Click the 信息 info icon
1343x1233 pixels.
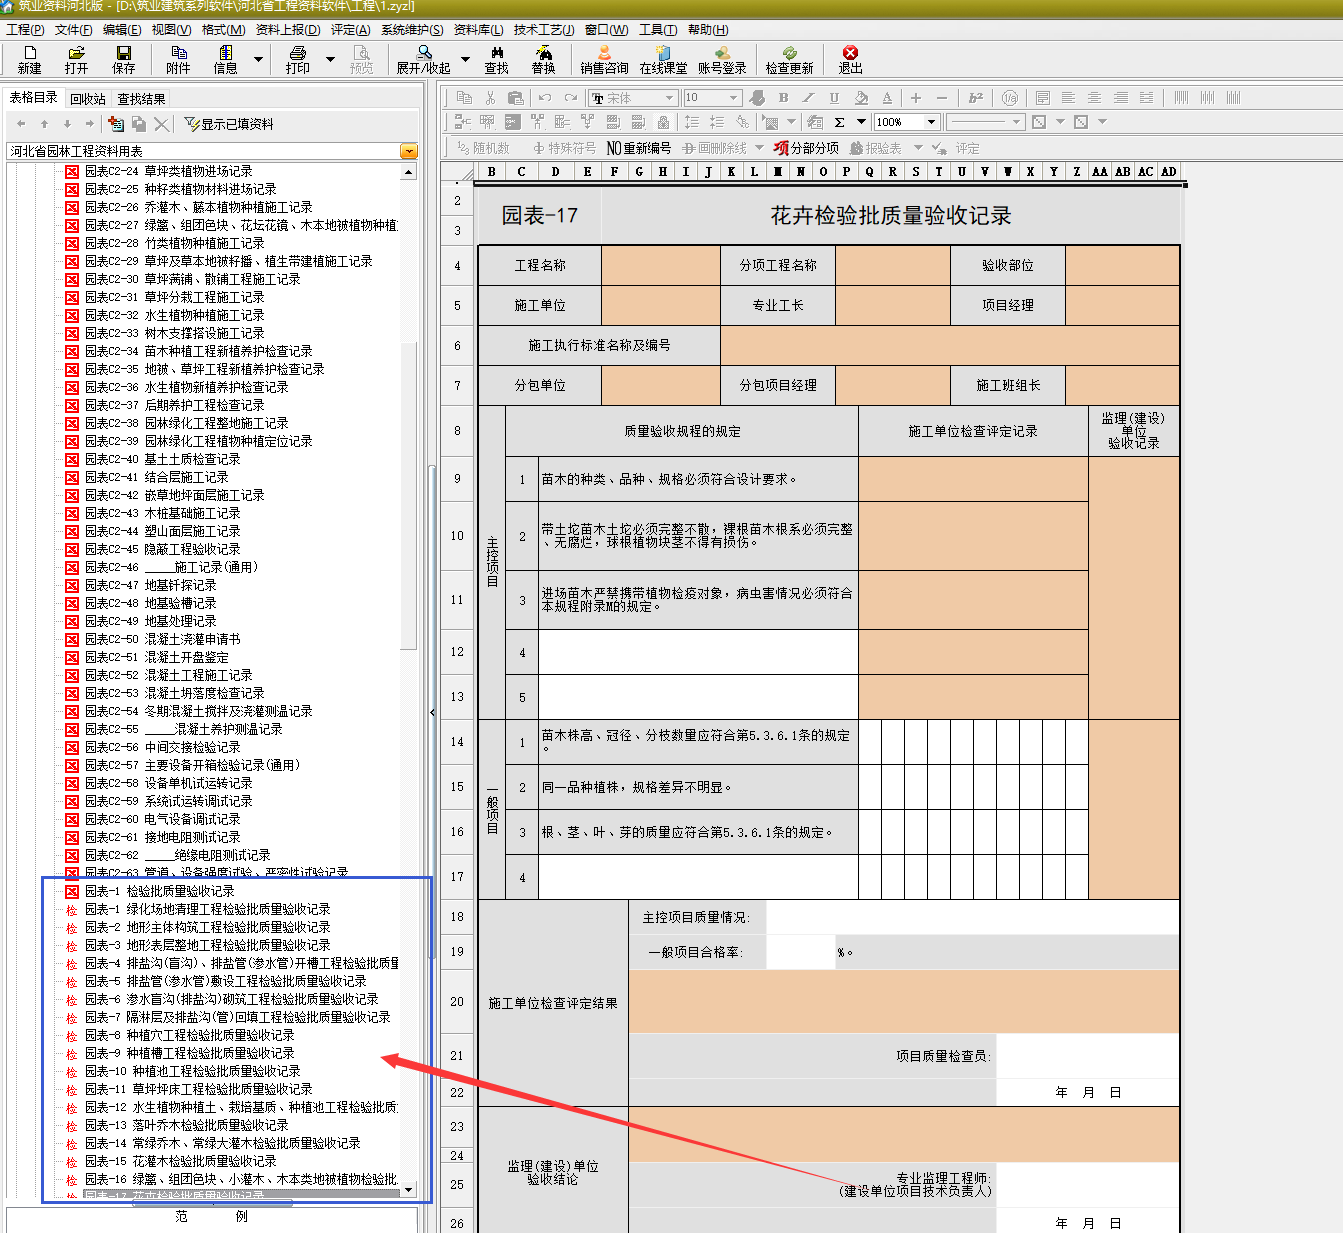[x=226, y=59]
